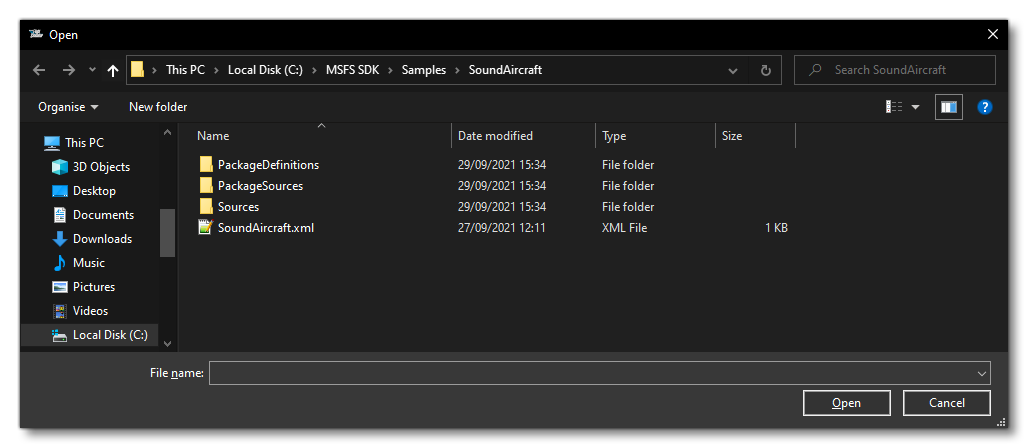
Task: Select SoundAircraft breadcrumb segment
Action: (505, 70)
